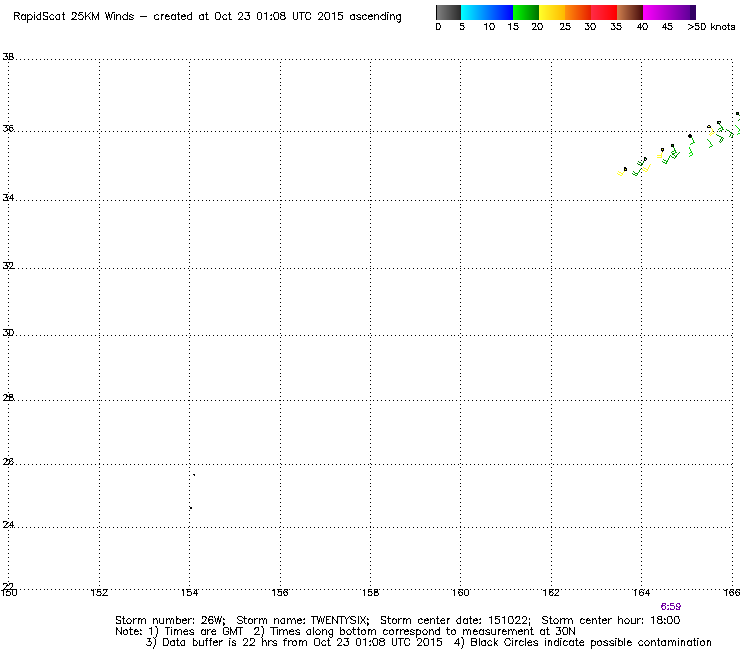
Task: Click the "Storm center date: 151022;" text
Action: pos(455,620)
